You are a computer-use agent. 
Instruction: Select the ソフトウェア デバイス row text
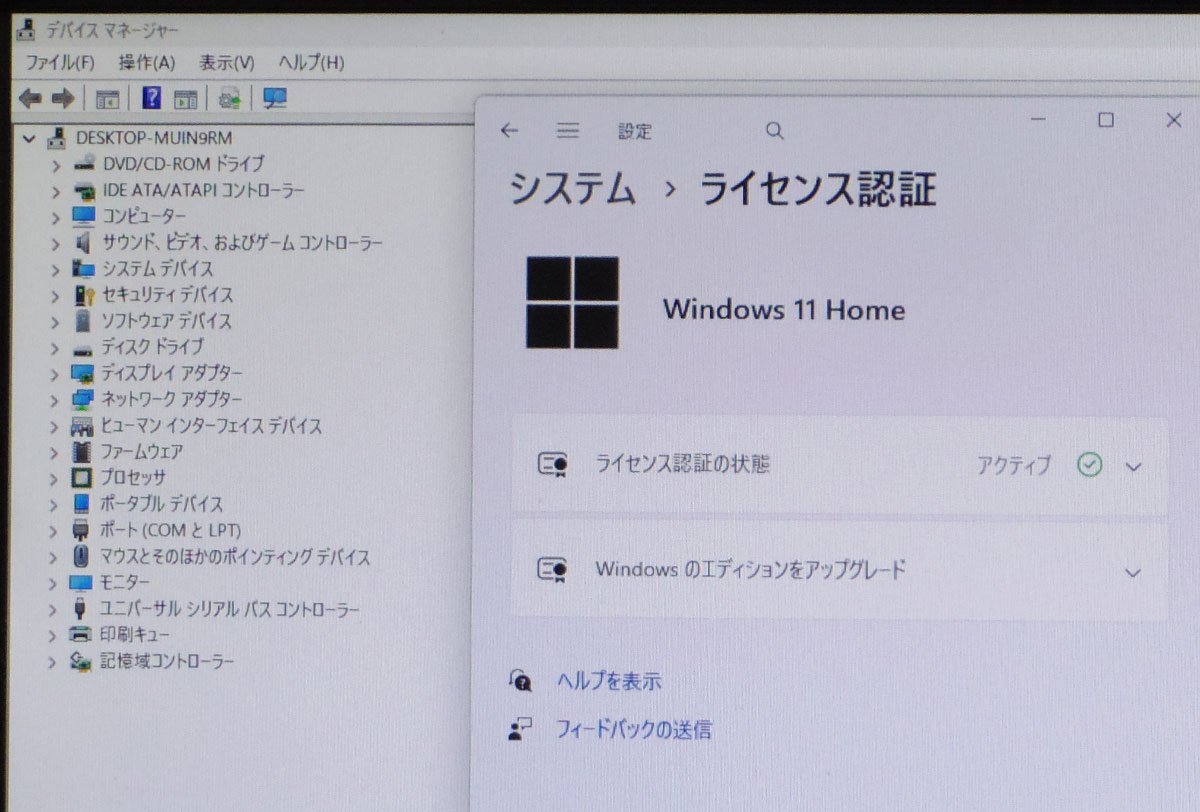pos(166,321)
